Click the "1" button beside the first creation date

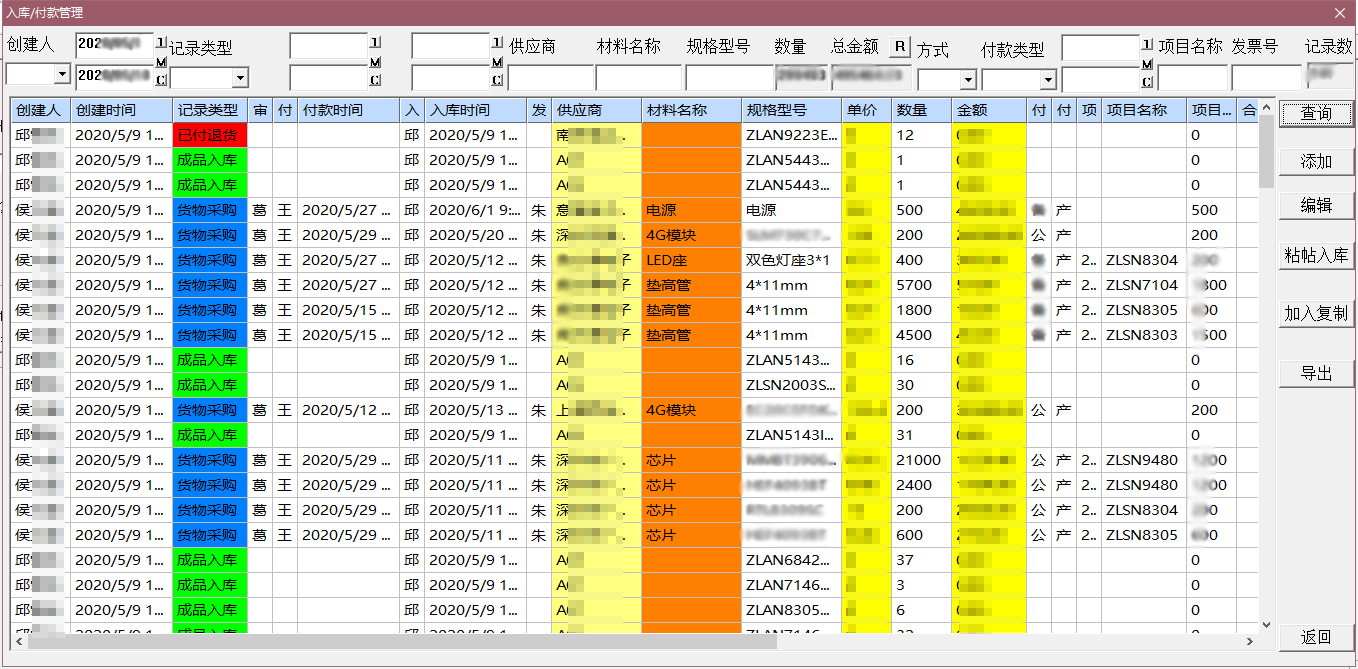161,42
